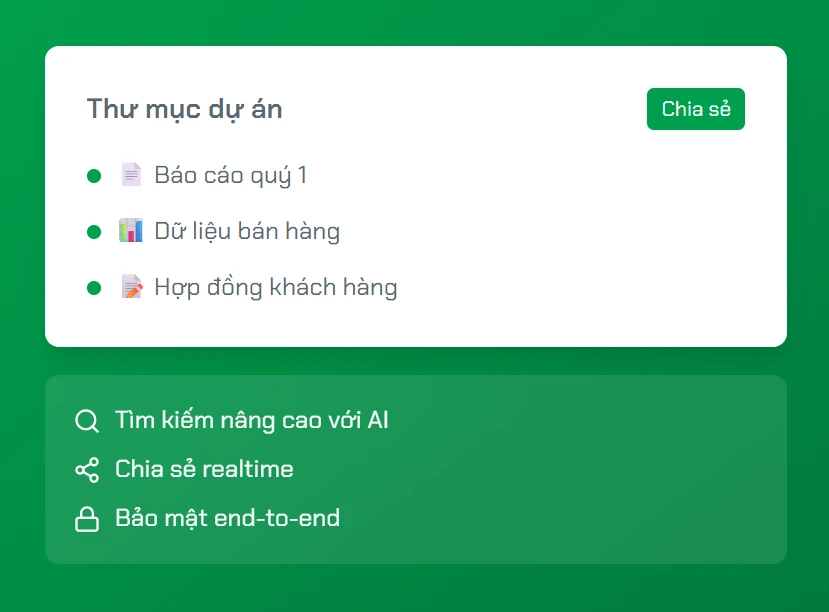Click the magnifier search icon
Screen dimensions: 829x612
click(x=87, y=420)
